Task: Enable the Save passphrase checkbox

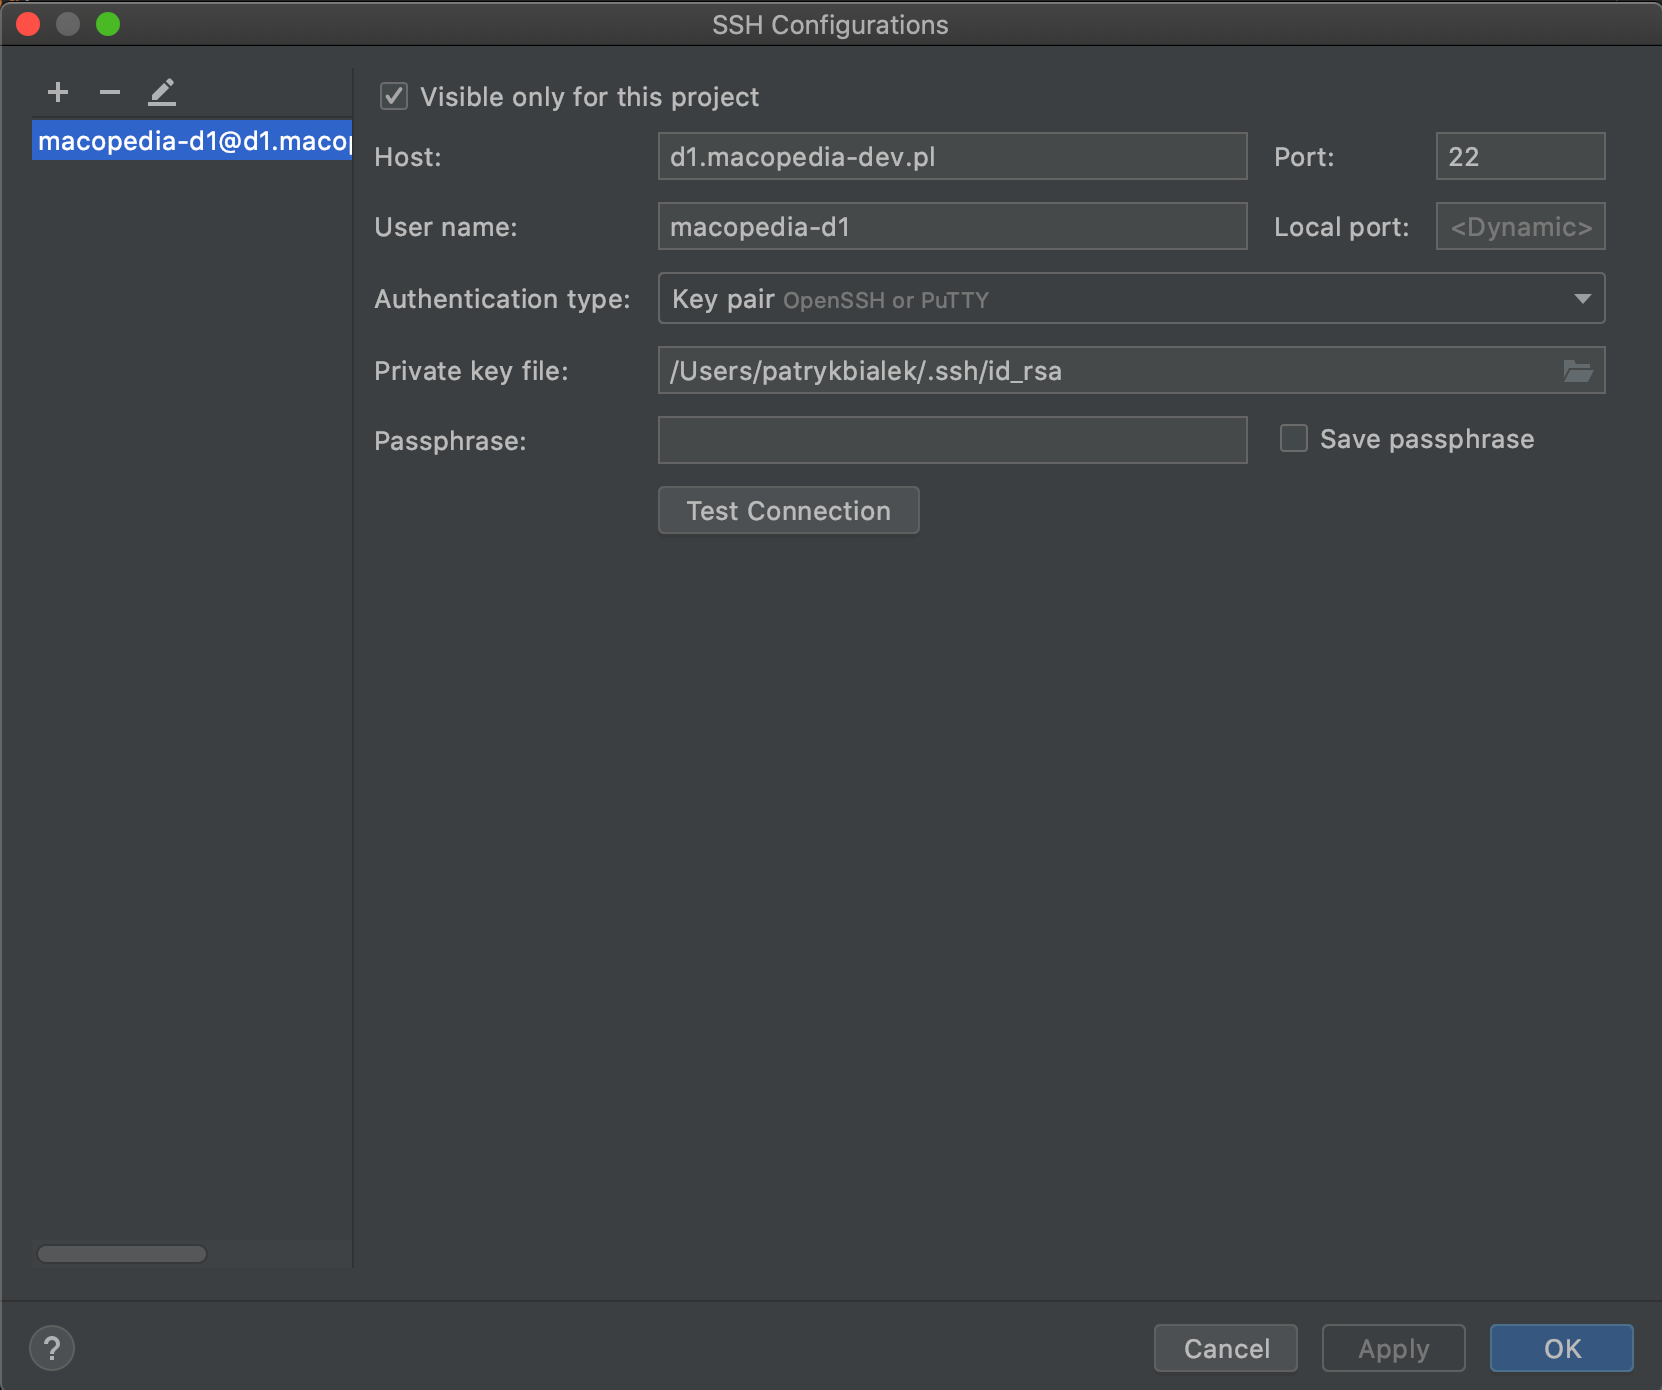Action: [x=1294, y=439]
